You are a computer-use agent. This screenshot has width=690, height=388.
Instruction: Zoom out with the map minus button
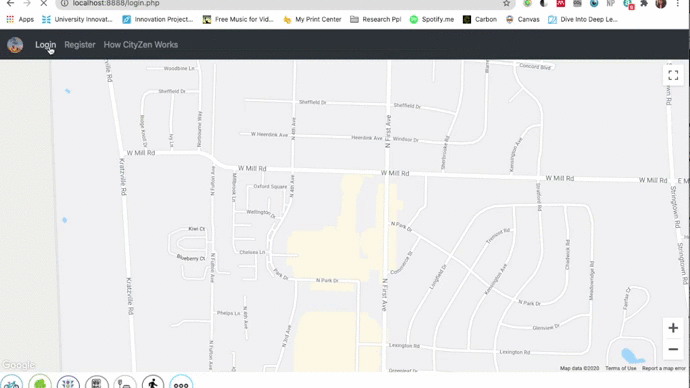[x=673, y=349]
